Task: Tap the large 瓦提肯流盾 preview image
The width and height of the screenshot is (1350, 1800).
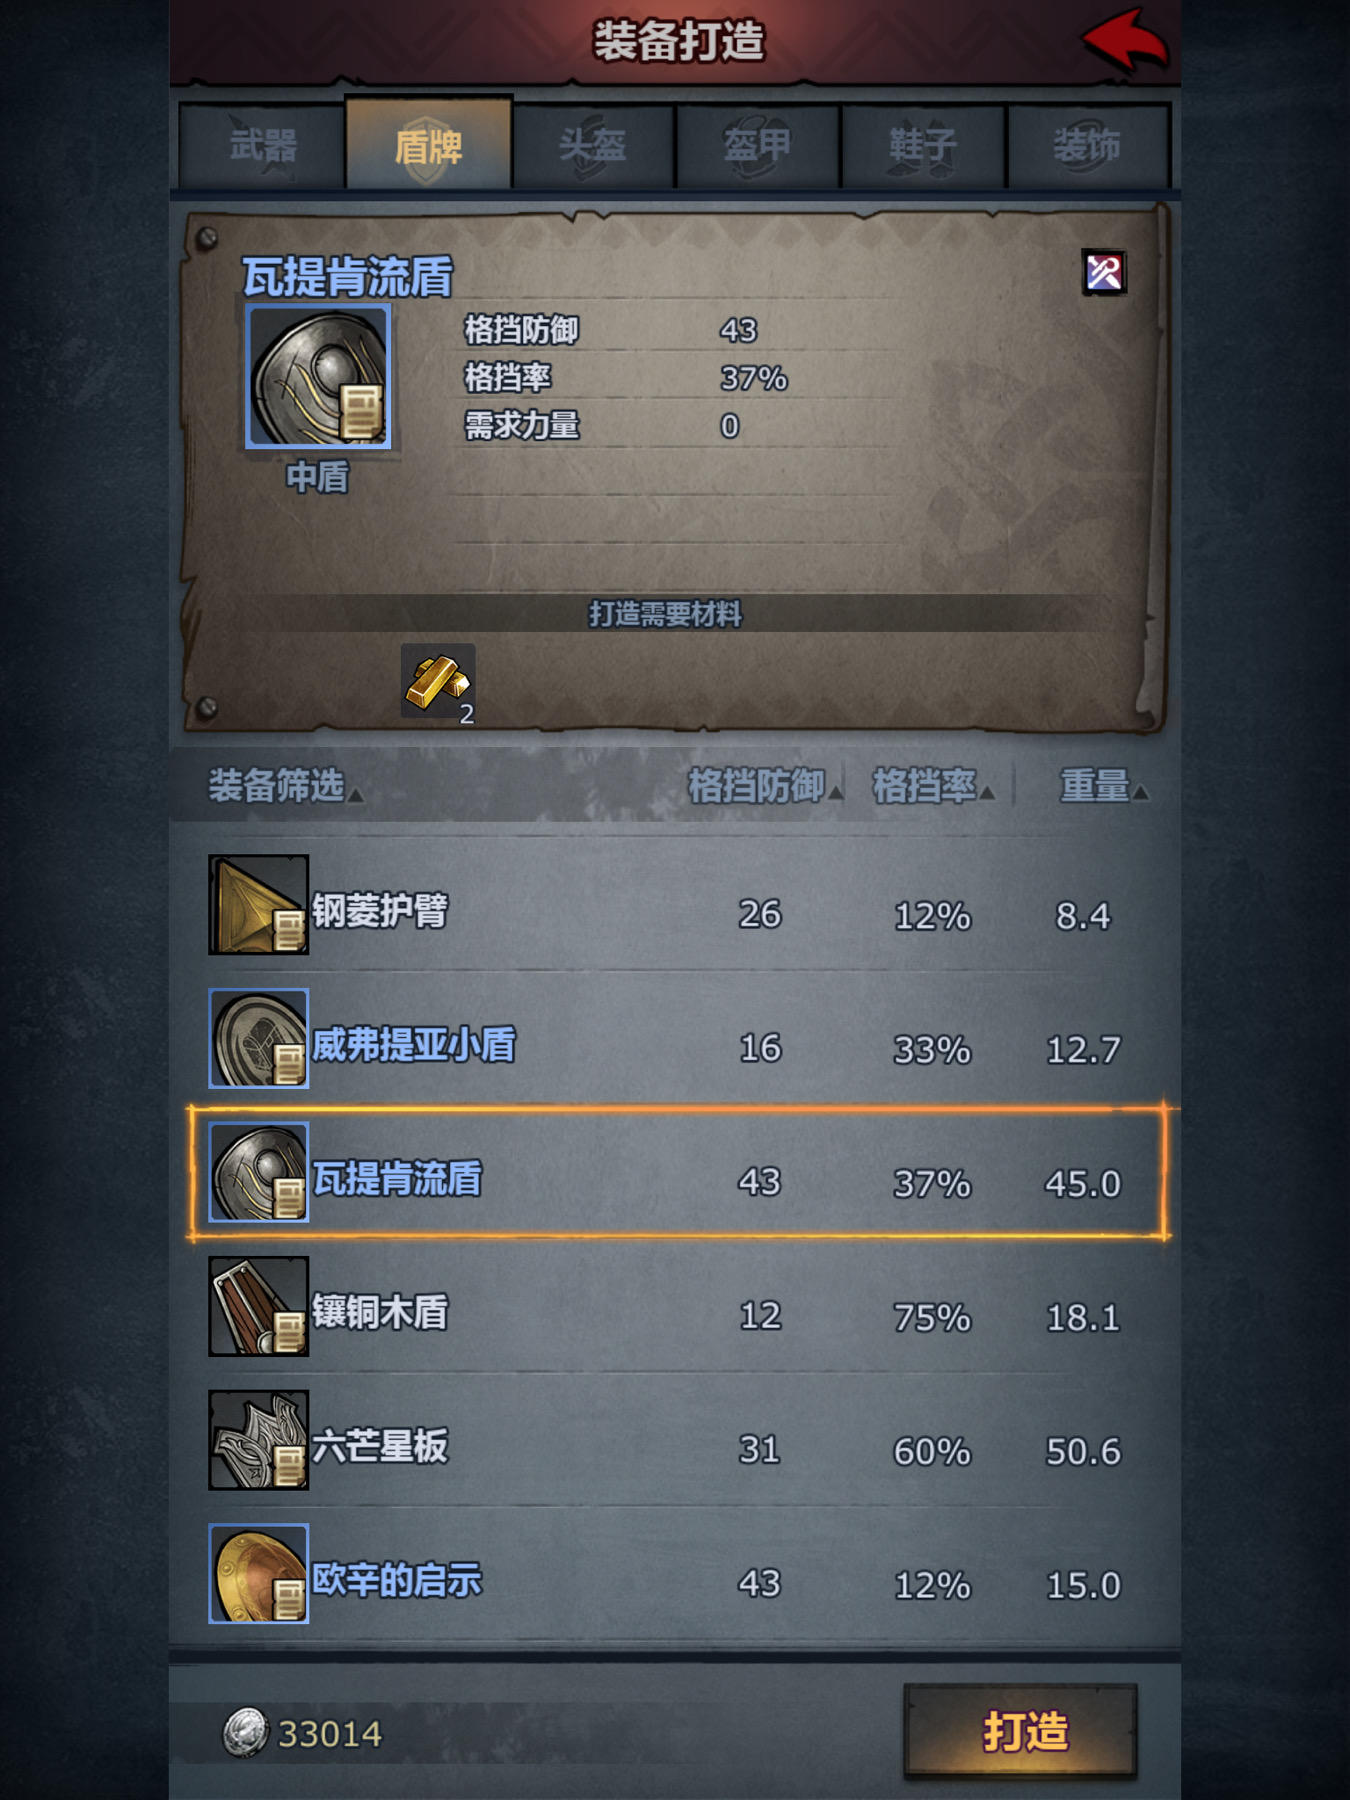Action: point(318,376)
